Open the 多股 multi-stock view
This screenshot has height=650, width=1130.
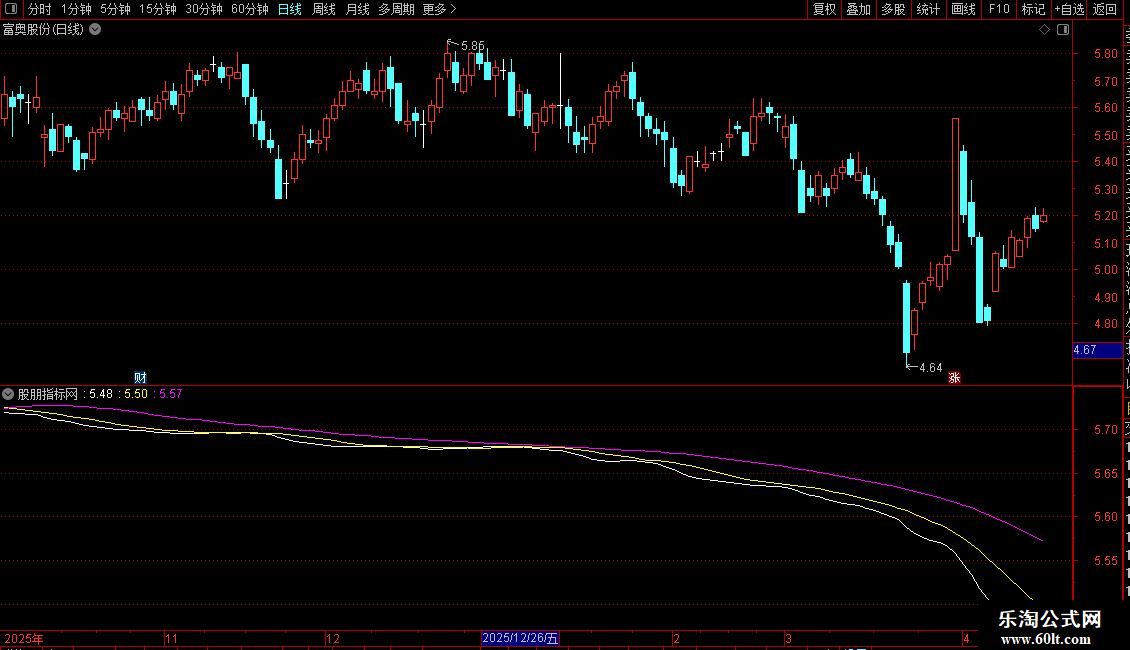[x=894, y=9]
